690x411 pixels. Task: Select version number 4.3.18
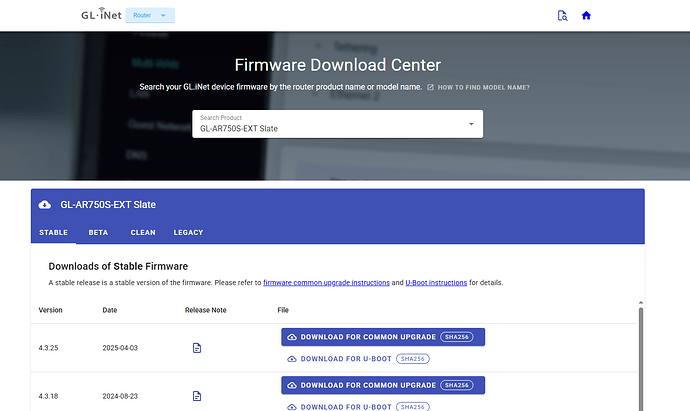48,396
